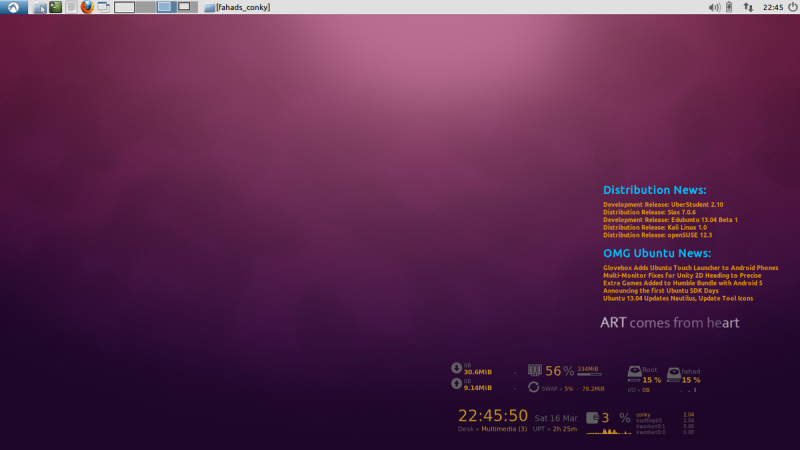Viewport: 800px width, 450px height.
Task: Open the Xfce applications menu mouse logo
Action: [13, 7]
